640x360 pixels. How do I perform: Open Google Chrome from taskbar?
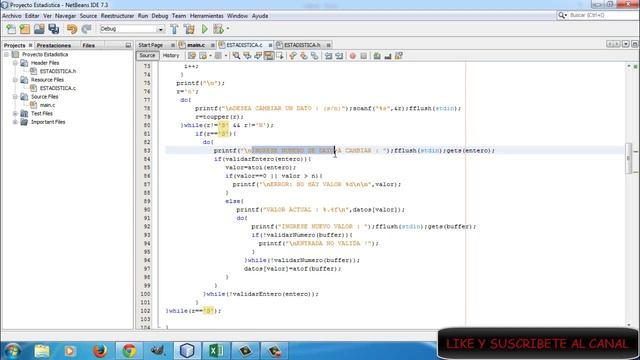[x=129, y=351]
